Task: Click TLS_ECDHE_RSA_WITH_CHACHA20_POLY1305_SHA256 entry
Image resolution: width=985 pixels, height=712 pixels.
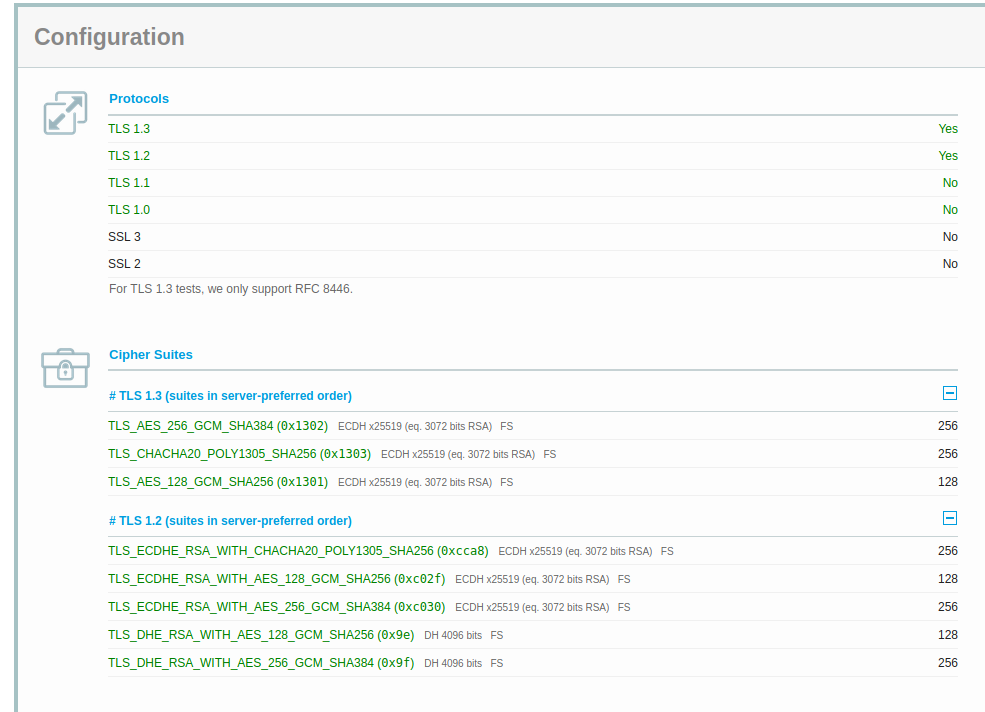Action: 298,551
